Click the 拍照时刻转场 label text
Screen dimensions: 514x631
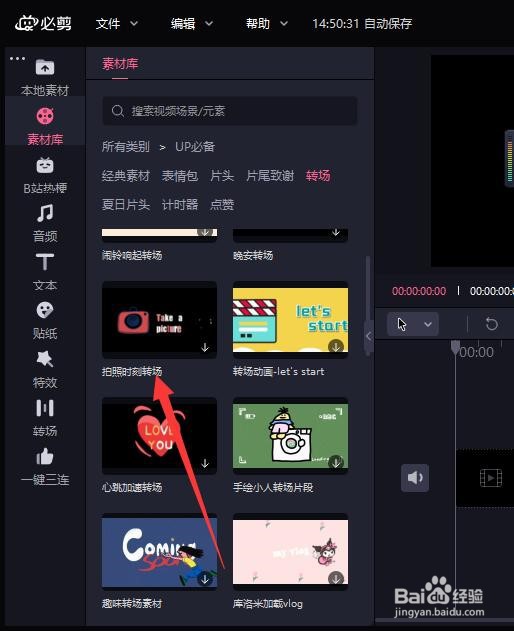tap(132, 371)
